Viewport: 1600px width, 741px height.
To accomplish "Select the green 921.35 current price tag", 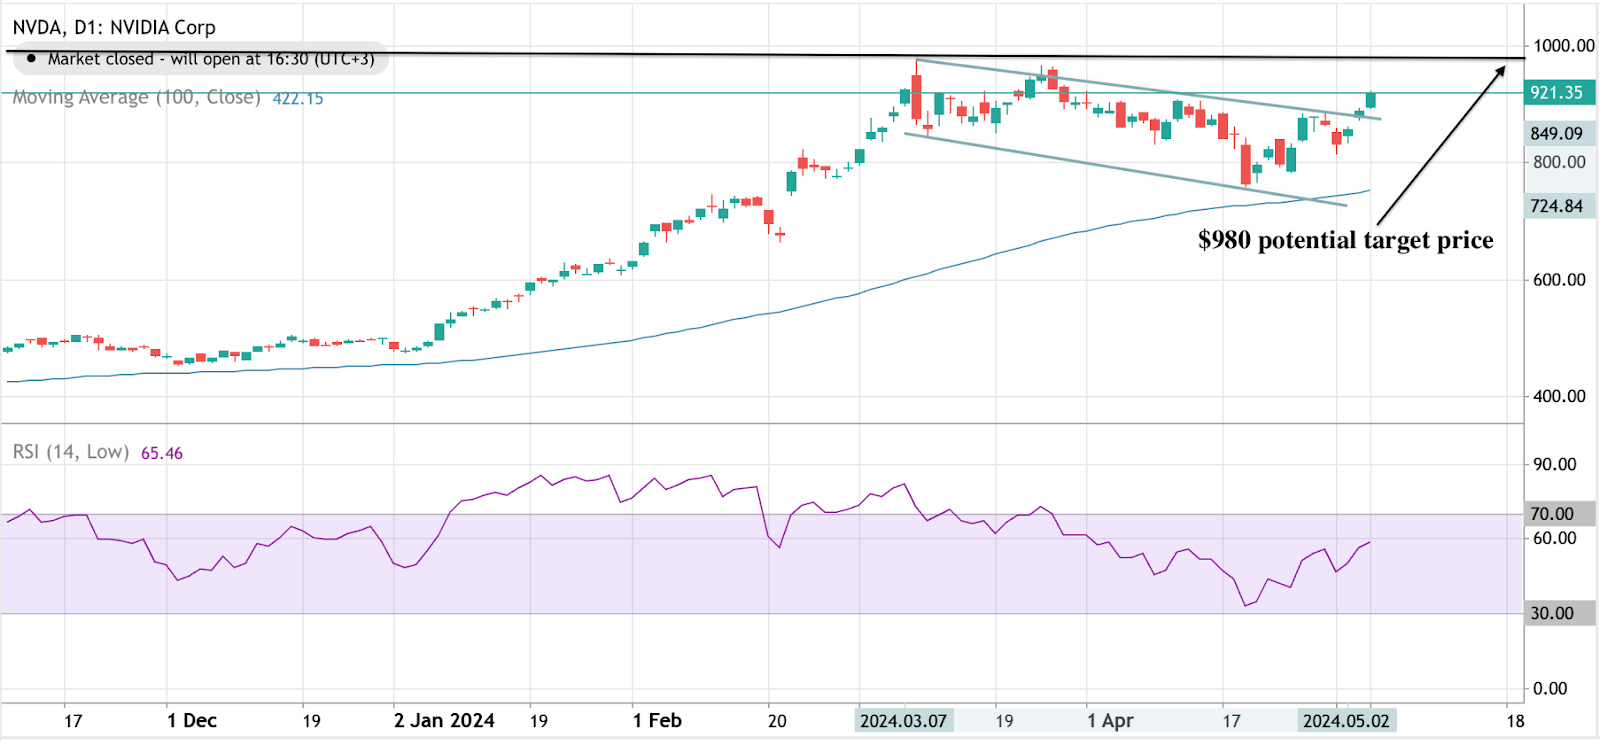I will tap(1557, 93).
